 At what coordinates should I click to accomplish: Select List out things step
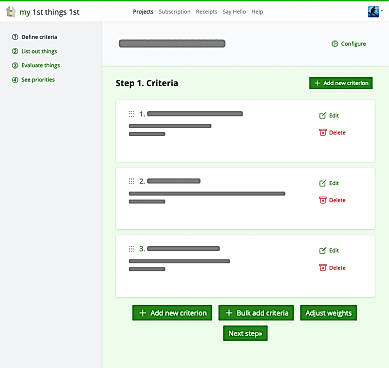coord(35,51)
